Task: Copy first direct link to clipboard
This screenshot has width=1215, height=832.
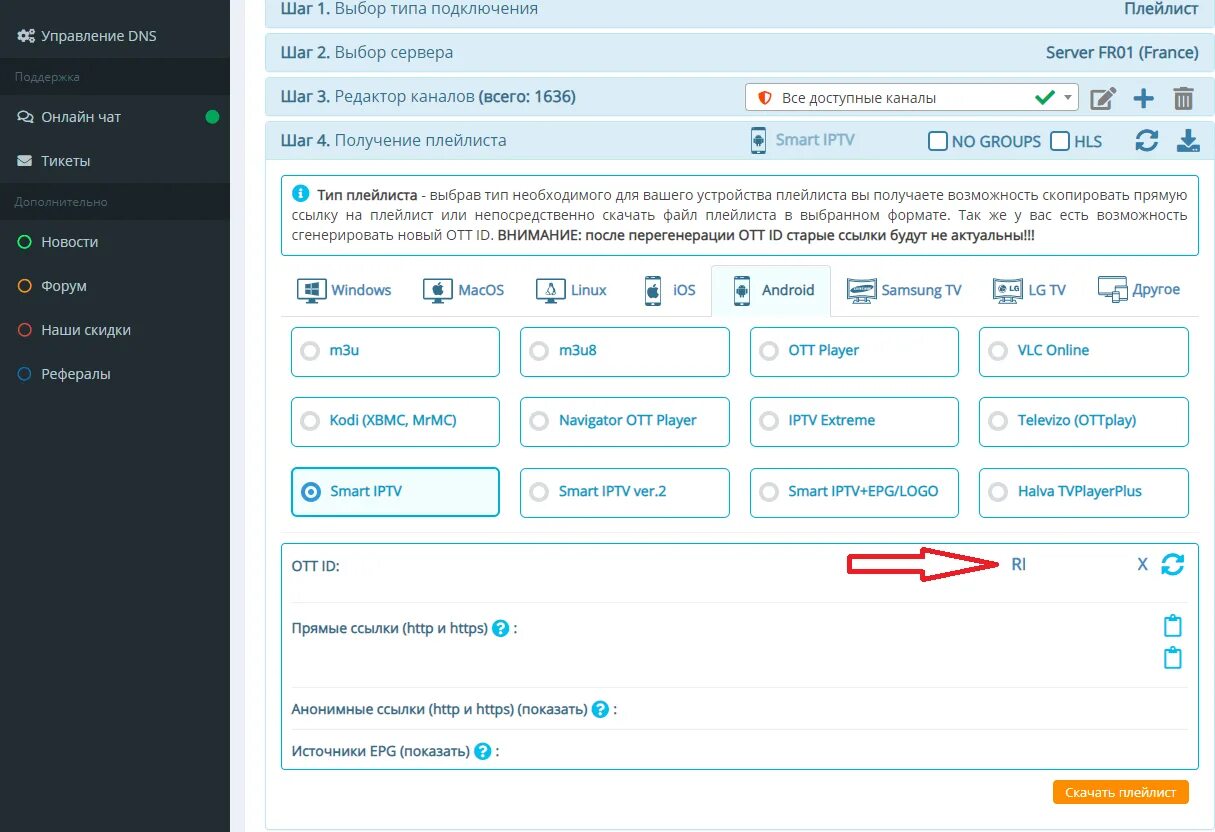Action: [1173, 626]
